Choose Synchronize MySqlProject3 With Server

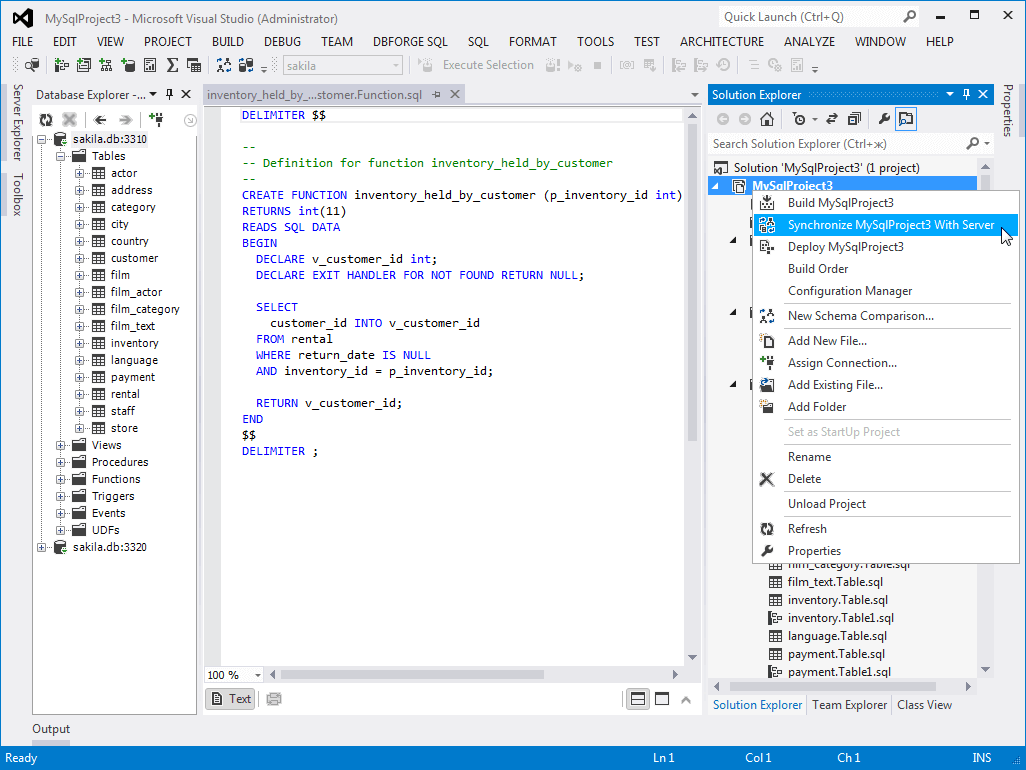(x=886, y=225)
